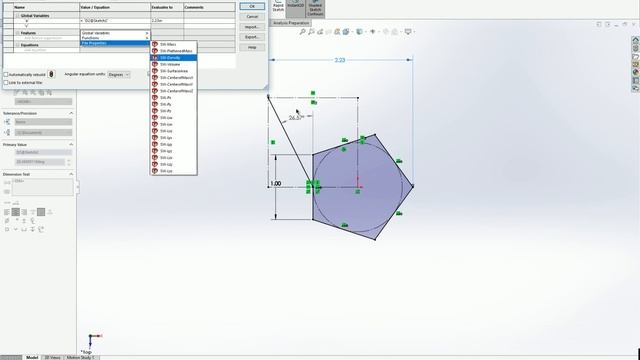Increase primary value with stepper arrow
This screenshot has width=640, height=360.
pos(69,160)
